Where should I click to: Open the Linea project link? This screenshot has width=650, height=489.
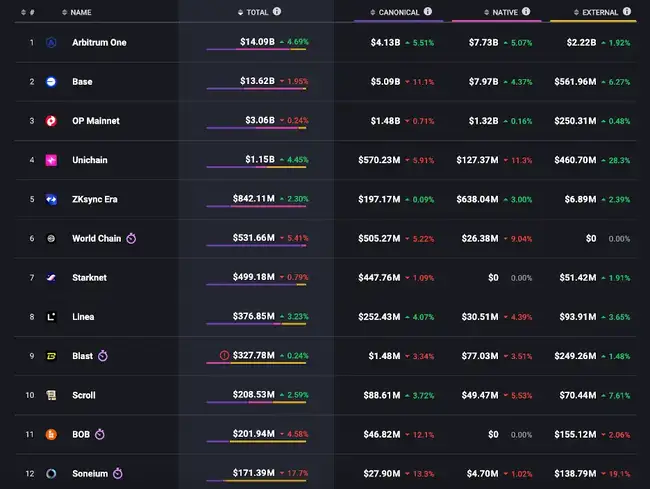[x=84, y=317]
